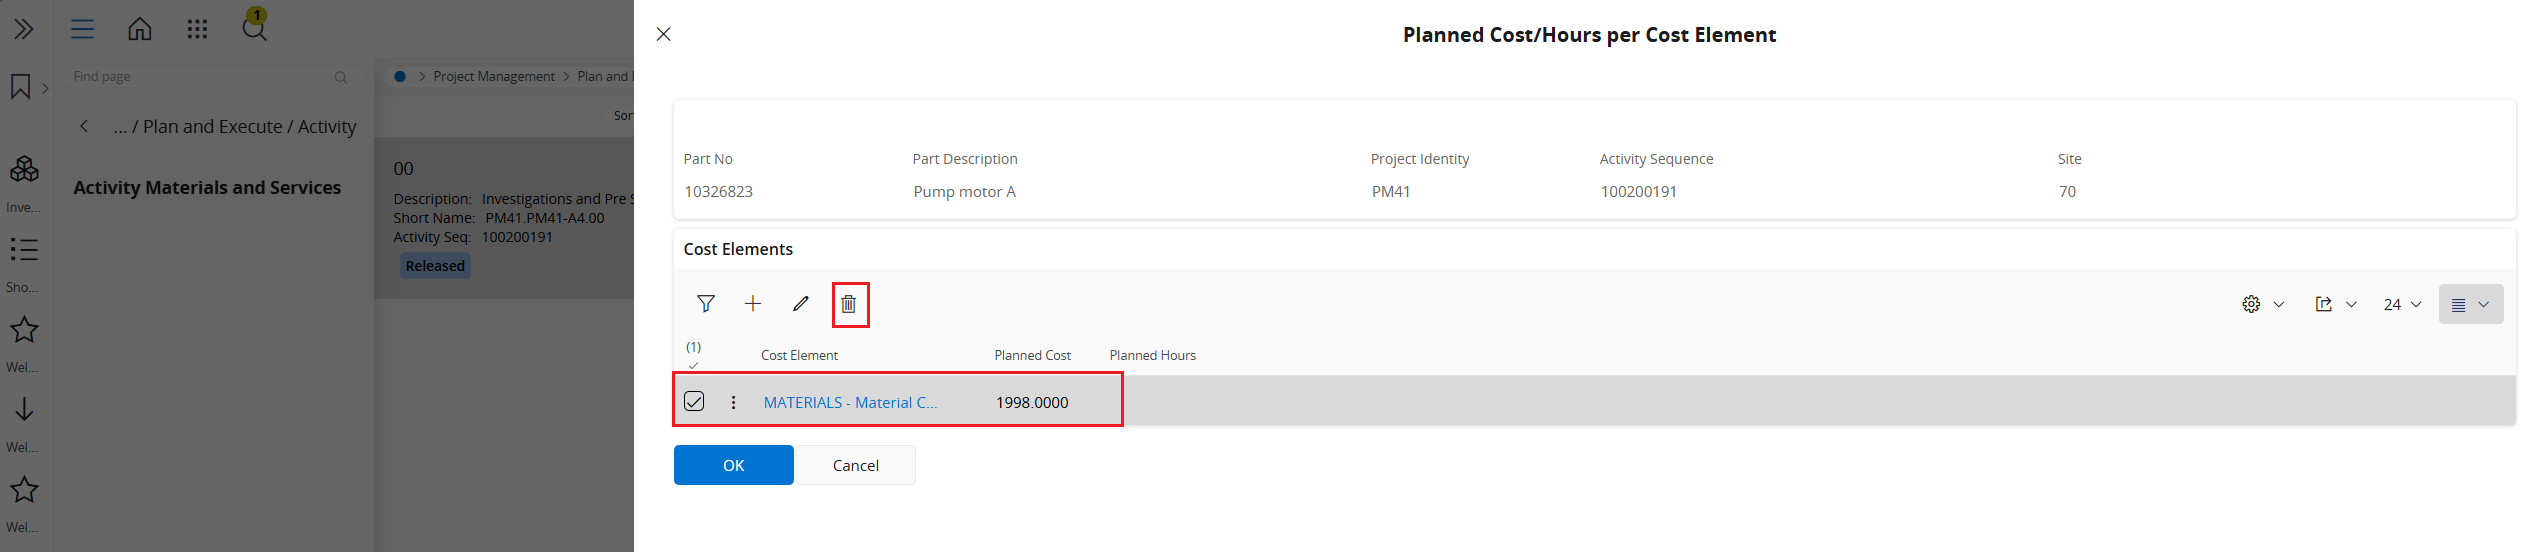
Task: Toggle the select-all rows indicator (1)
Action: [x=693, y=354]
